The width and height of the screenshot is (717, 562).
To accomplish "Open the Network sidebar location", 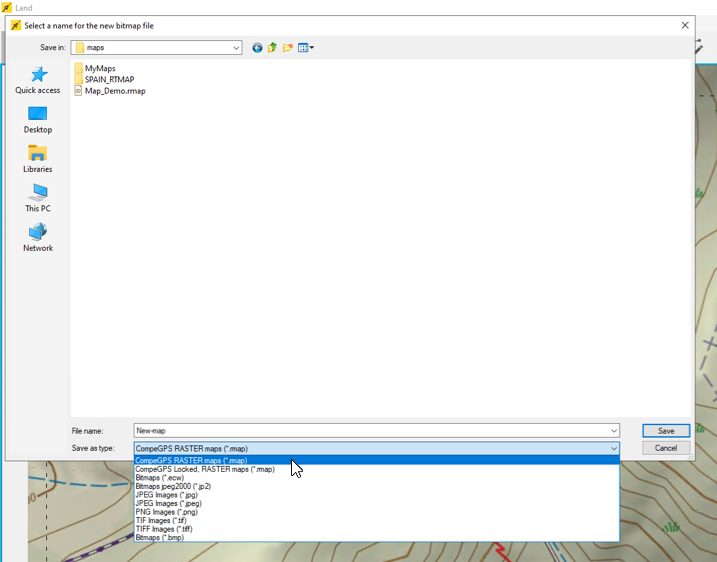I will tap(37, 238).
